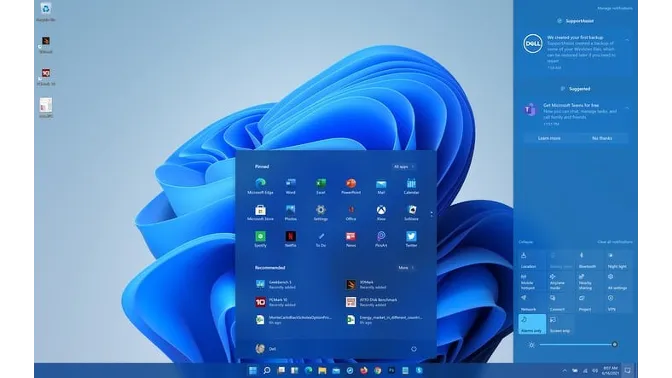The width and height of the screenshot is (672, 378).
Task: Launch Spotify from pinned apps
Action: tap(260, 239)
